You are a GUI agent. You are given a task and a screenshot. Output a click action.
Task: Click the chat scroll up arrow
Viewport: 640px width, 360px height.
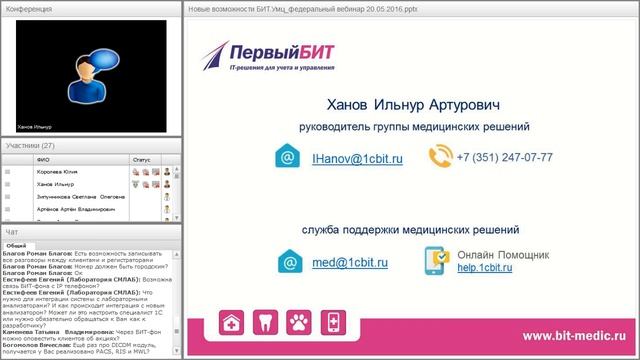[x=177, y=254]
